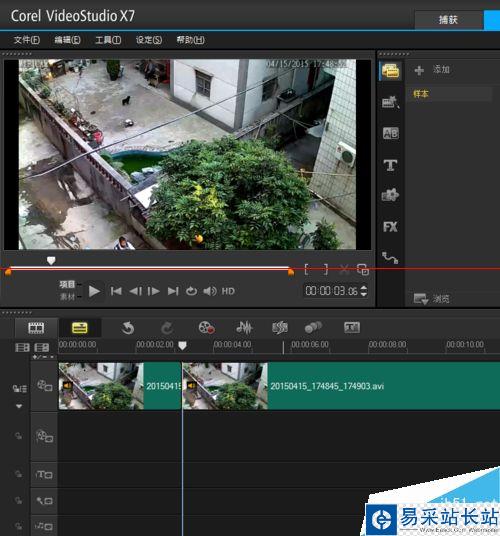Switch to the 捕获 (Capture) tab
Screen dimensions: 500x536
tap(448, 20)
